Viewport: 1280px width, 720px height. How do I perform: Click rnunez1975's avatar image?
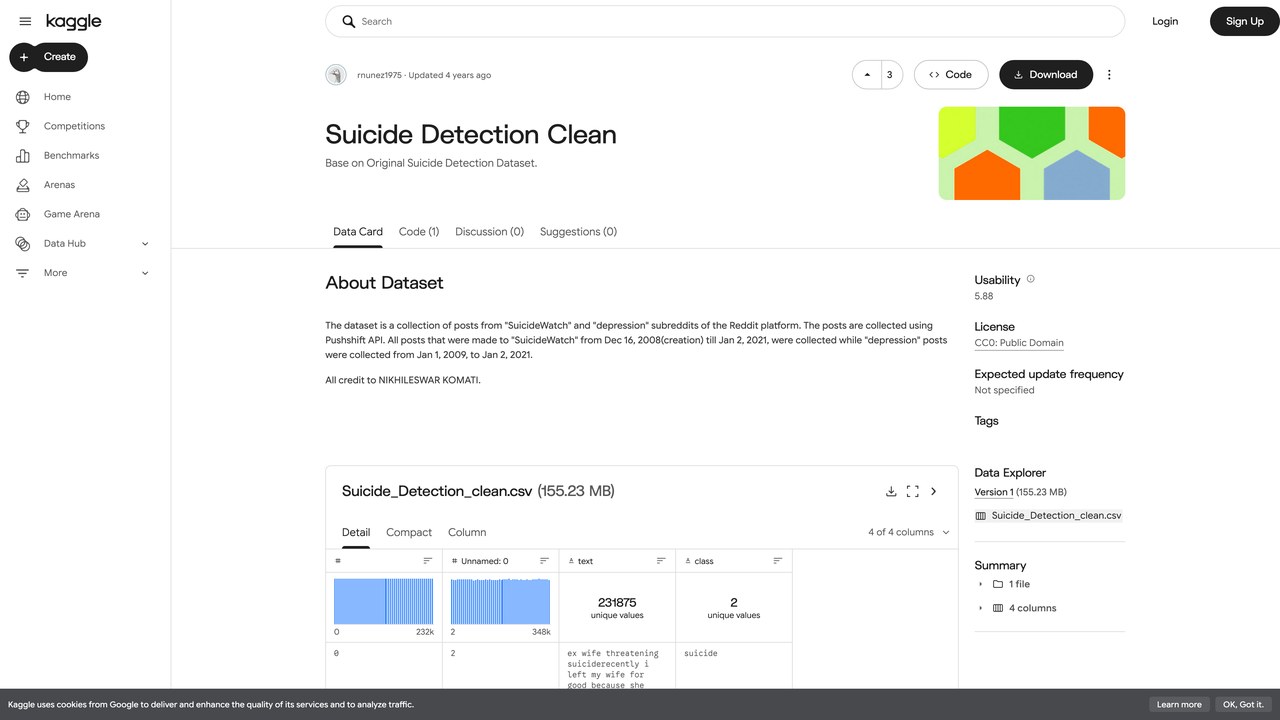coord(336,75)
